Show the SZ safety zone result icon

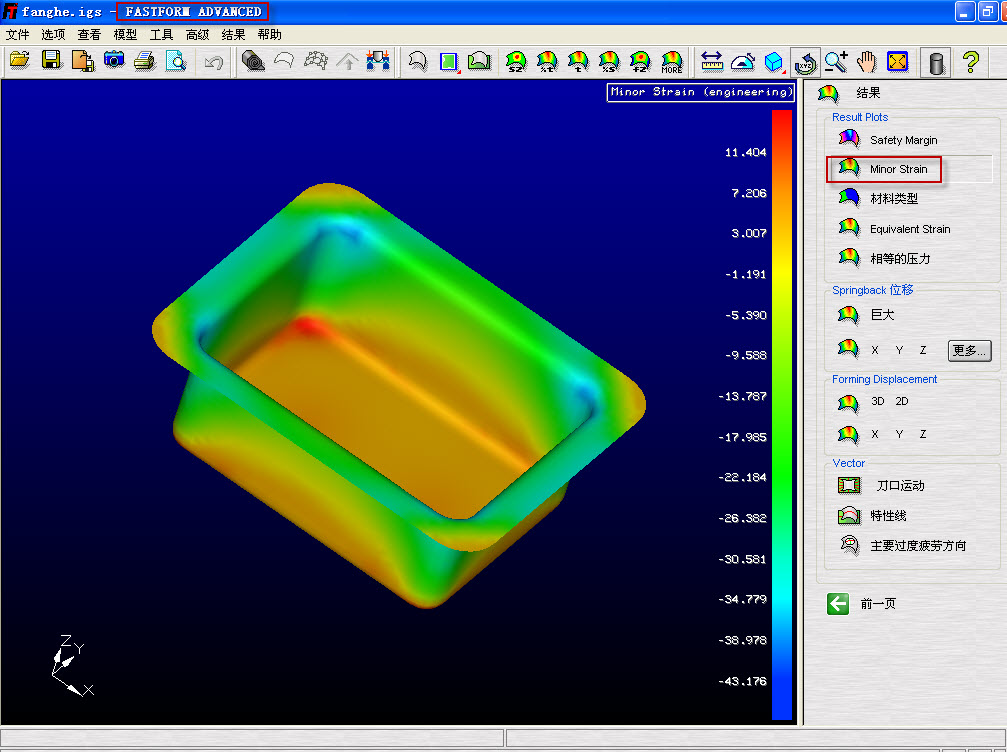pos(516,62)
